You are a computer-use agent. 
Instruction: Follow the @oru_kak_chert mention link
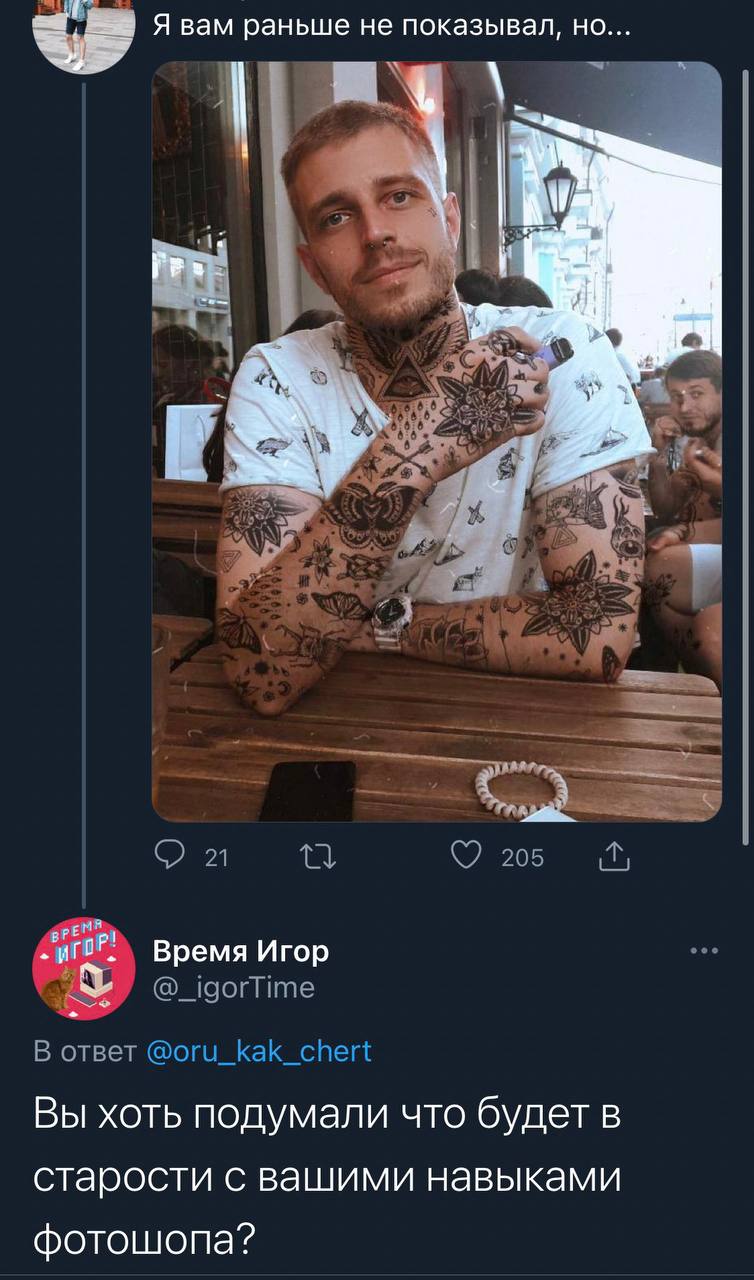[259, 1051]
